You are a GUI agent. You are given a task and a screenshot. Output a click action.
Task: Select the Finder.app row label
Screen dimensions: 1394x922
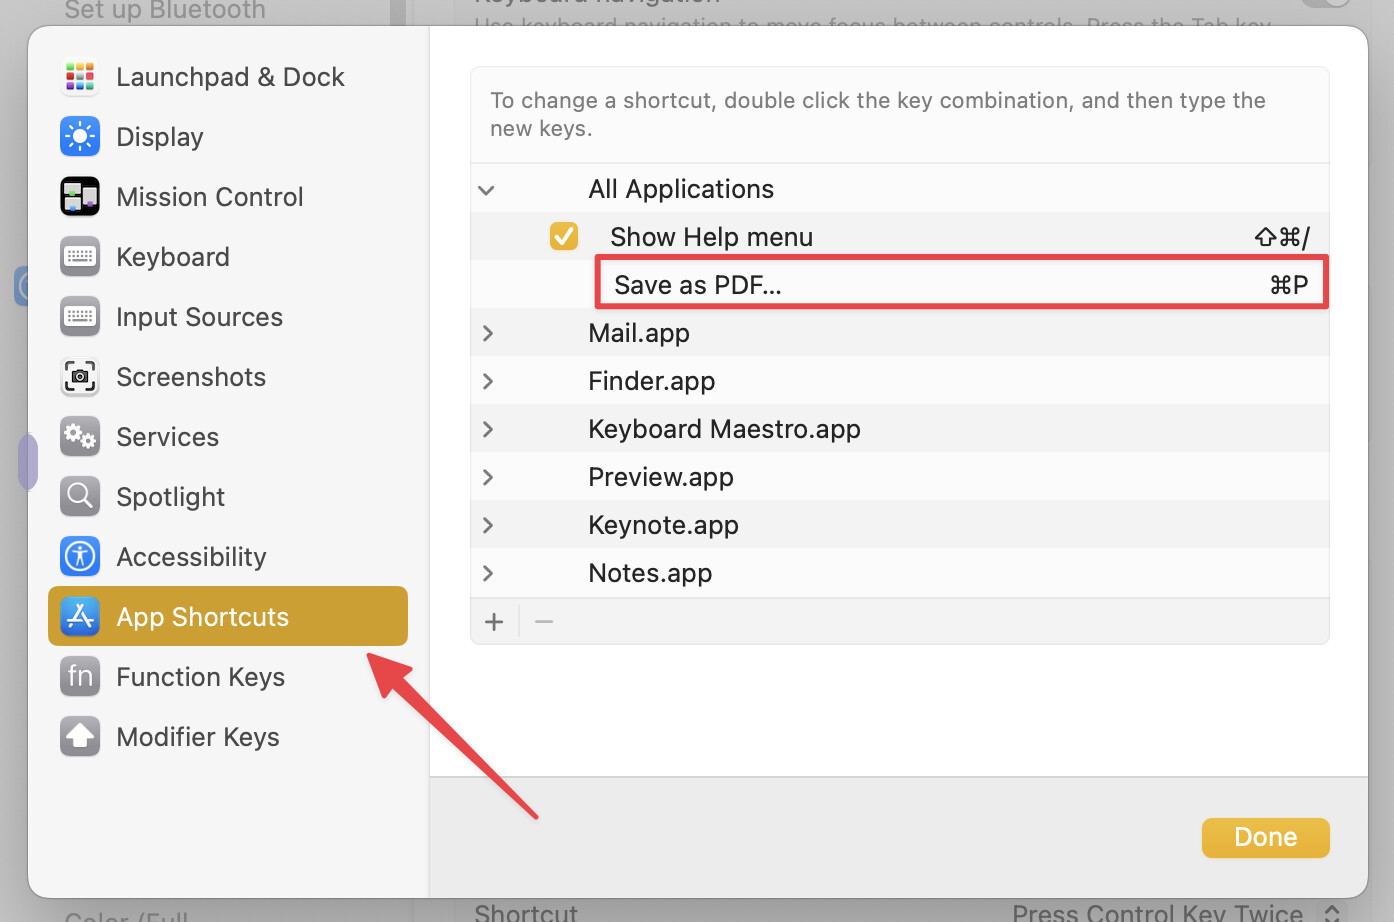[652, 381]
